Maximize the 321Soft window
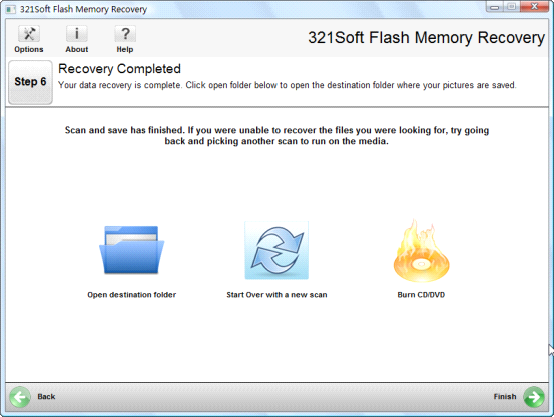554x417 pixels. pyautogui.click(x=511, y=6)
